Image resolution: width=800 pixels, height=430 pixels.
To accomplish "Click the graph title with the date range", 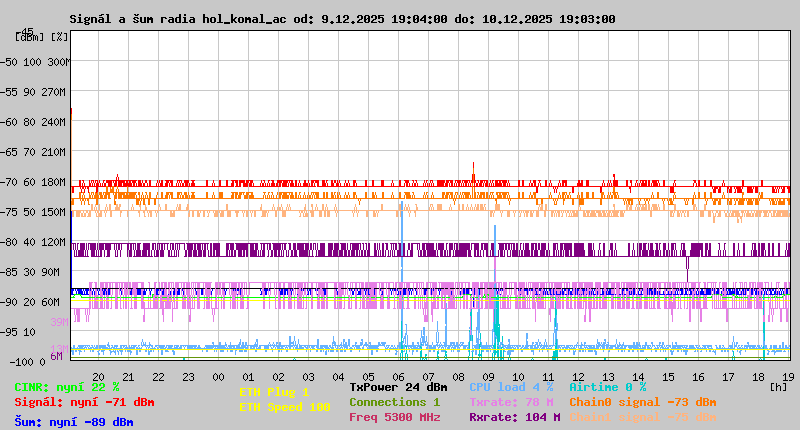I will point(342,19).
